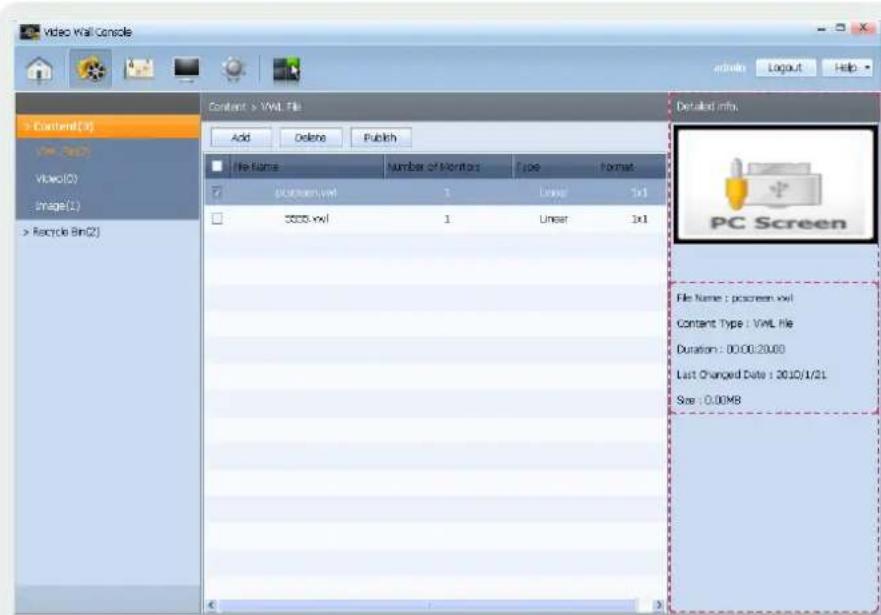Image resolution: width=881 pixels, height=615 pixels.
Task: Click the 1x1 format cell in second row
Action: tap(639, 219)
